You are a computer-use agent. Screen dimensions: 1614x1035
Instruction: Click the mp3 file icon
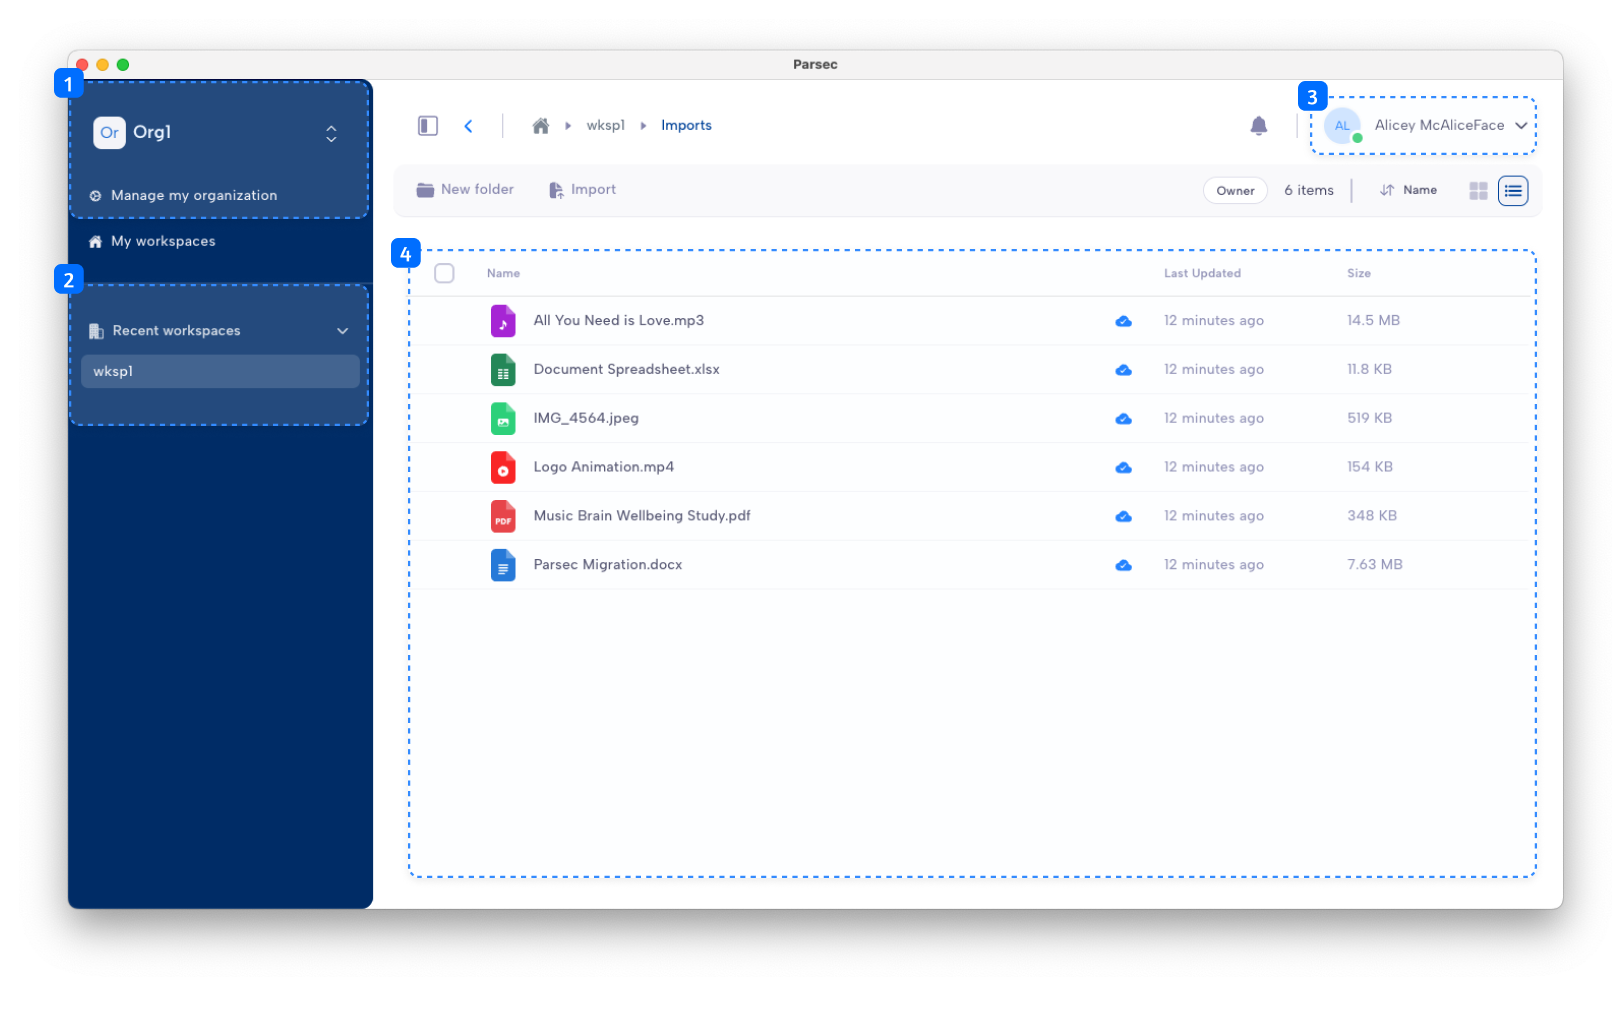(x=503, y=321)
